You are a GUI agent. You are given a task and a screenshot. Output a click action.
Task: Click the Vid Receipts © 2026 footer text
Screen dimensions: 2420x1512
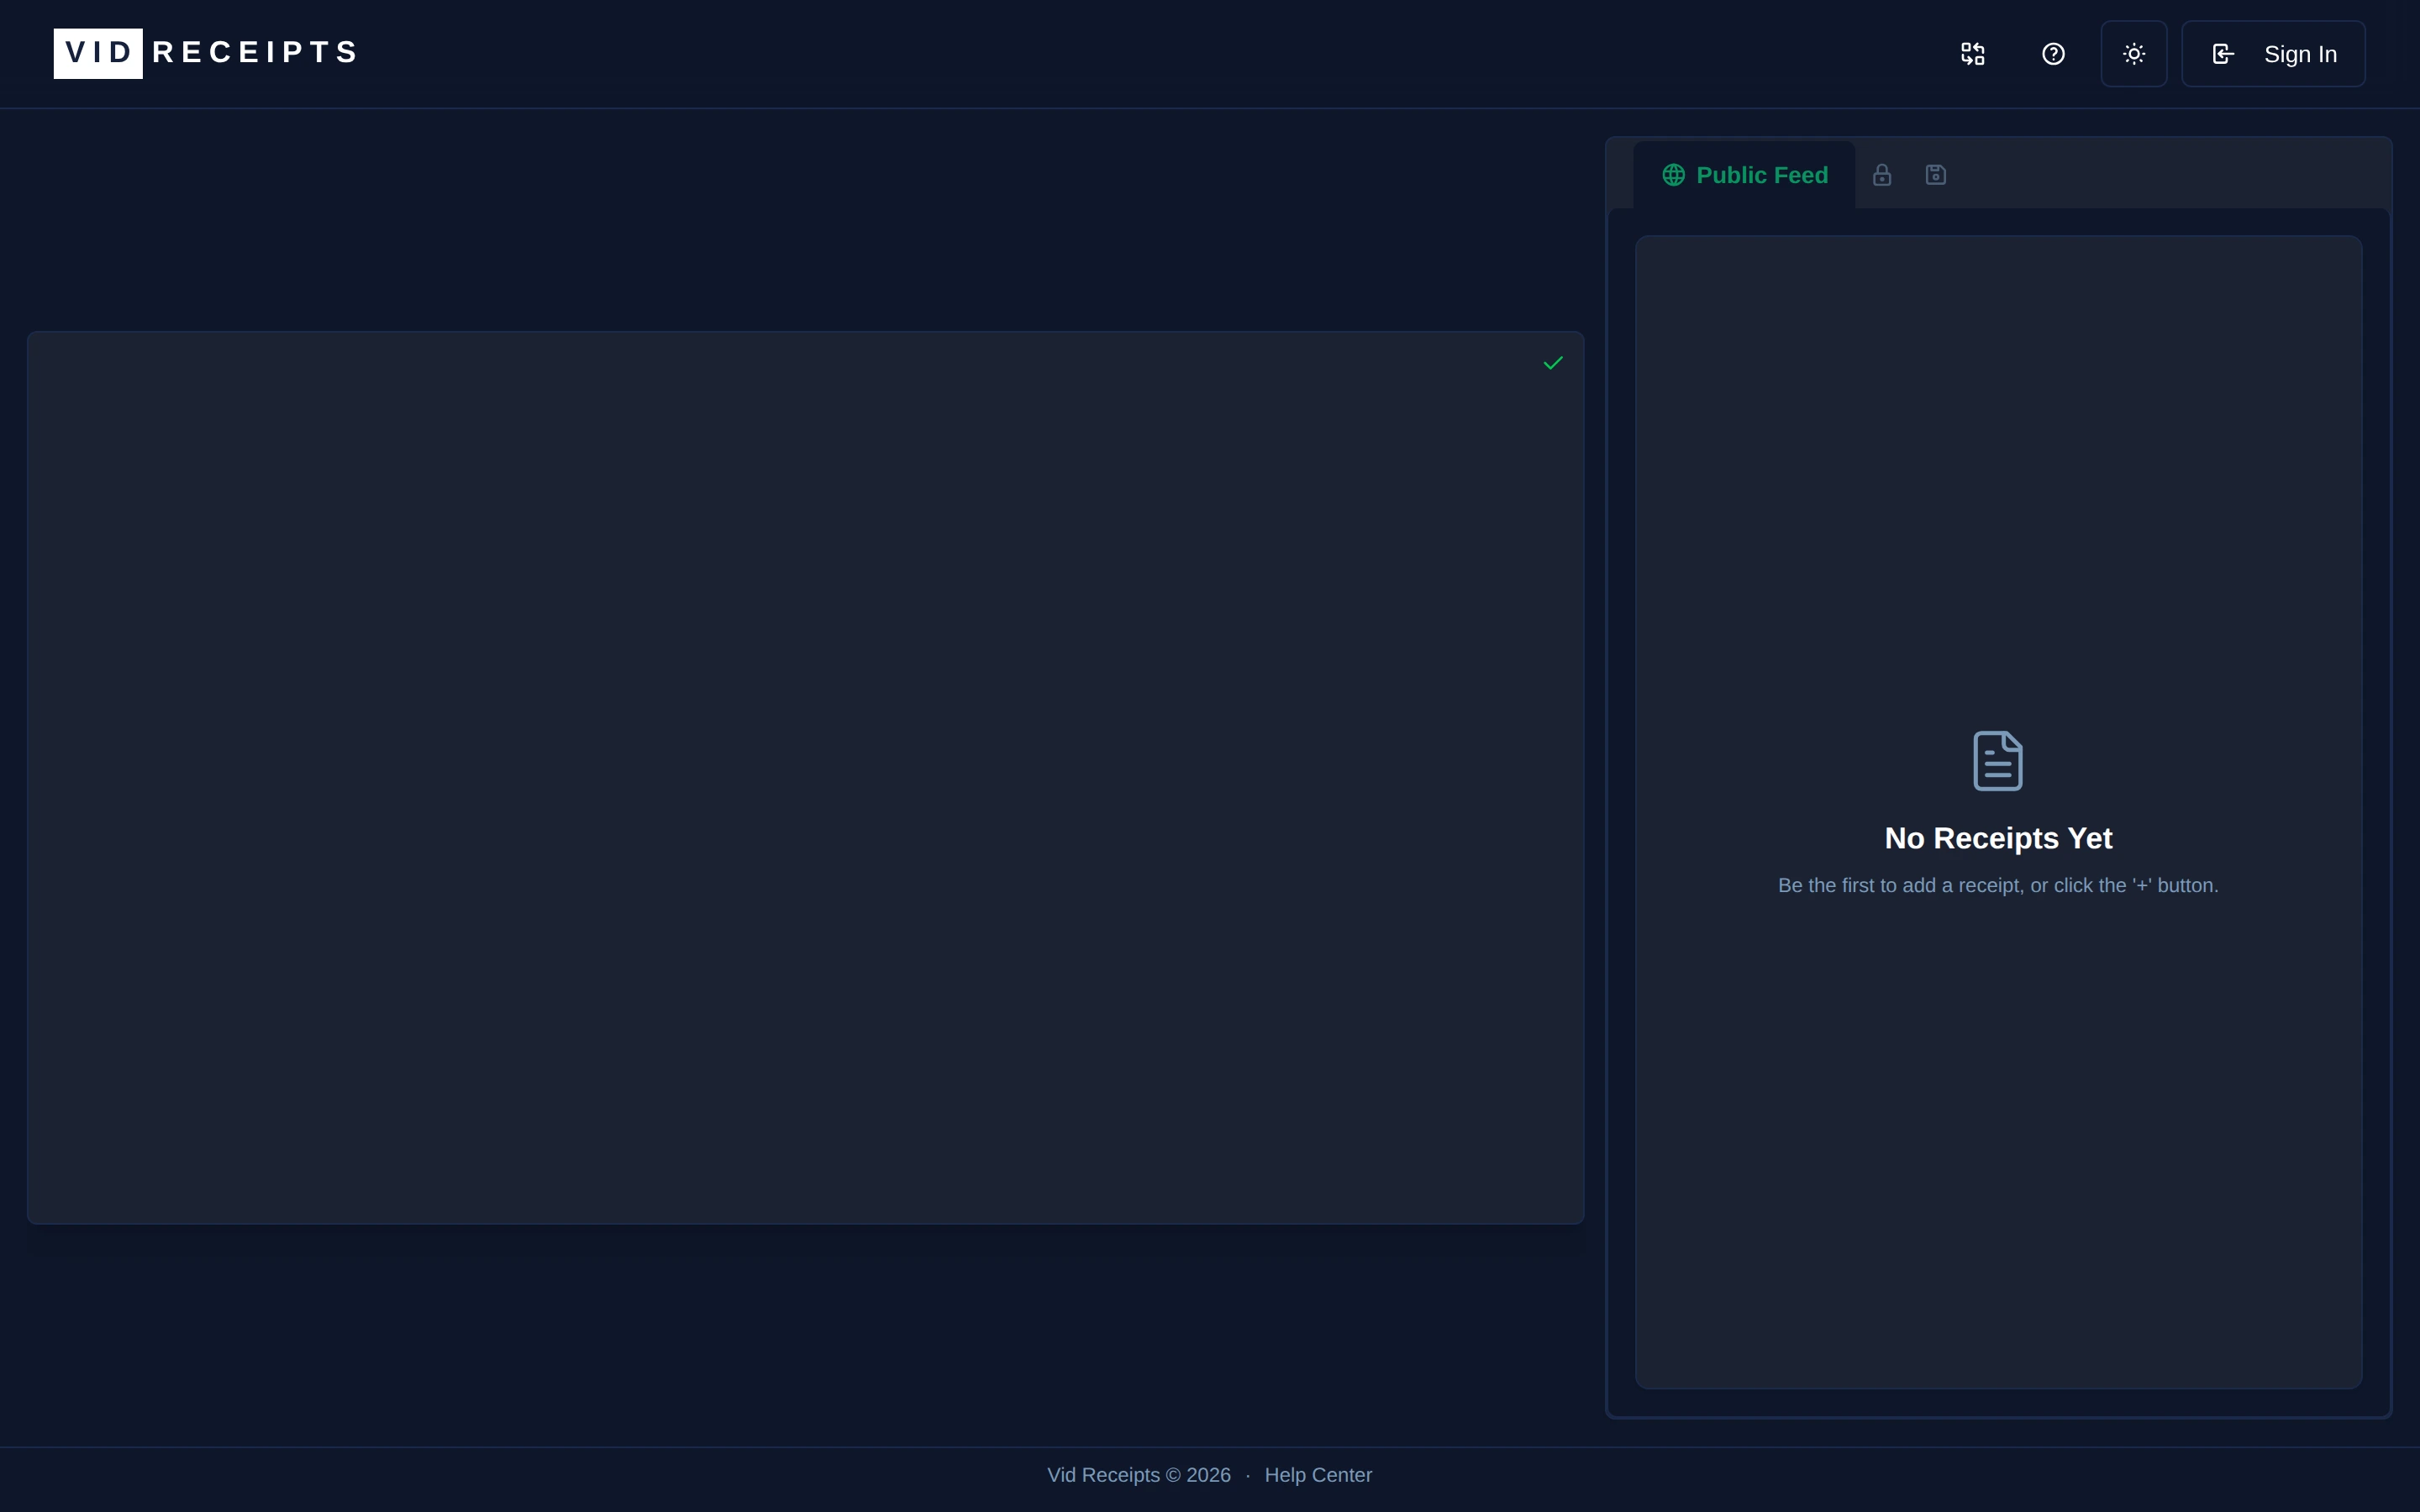(x=1138, y=1475)
